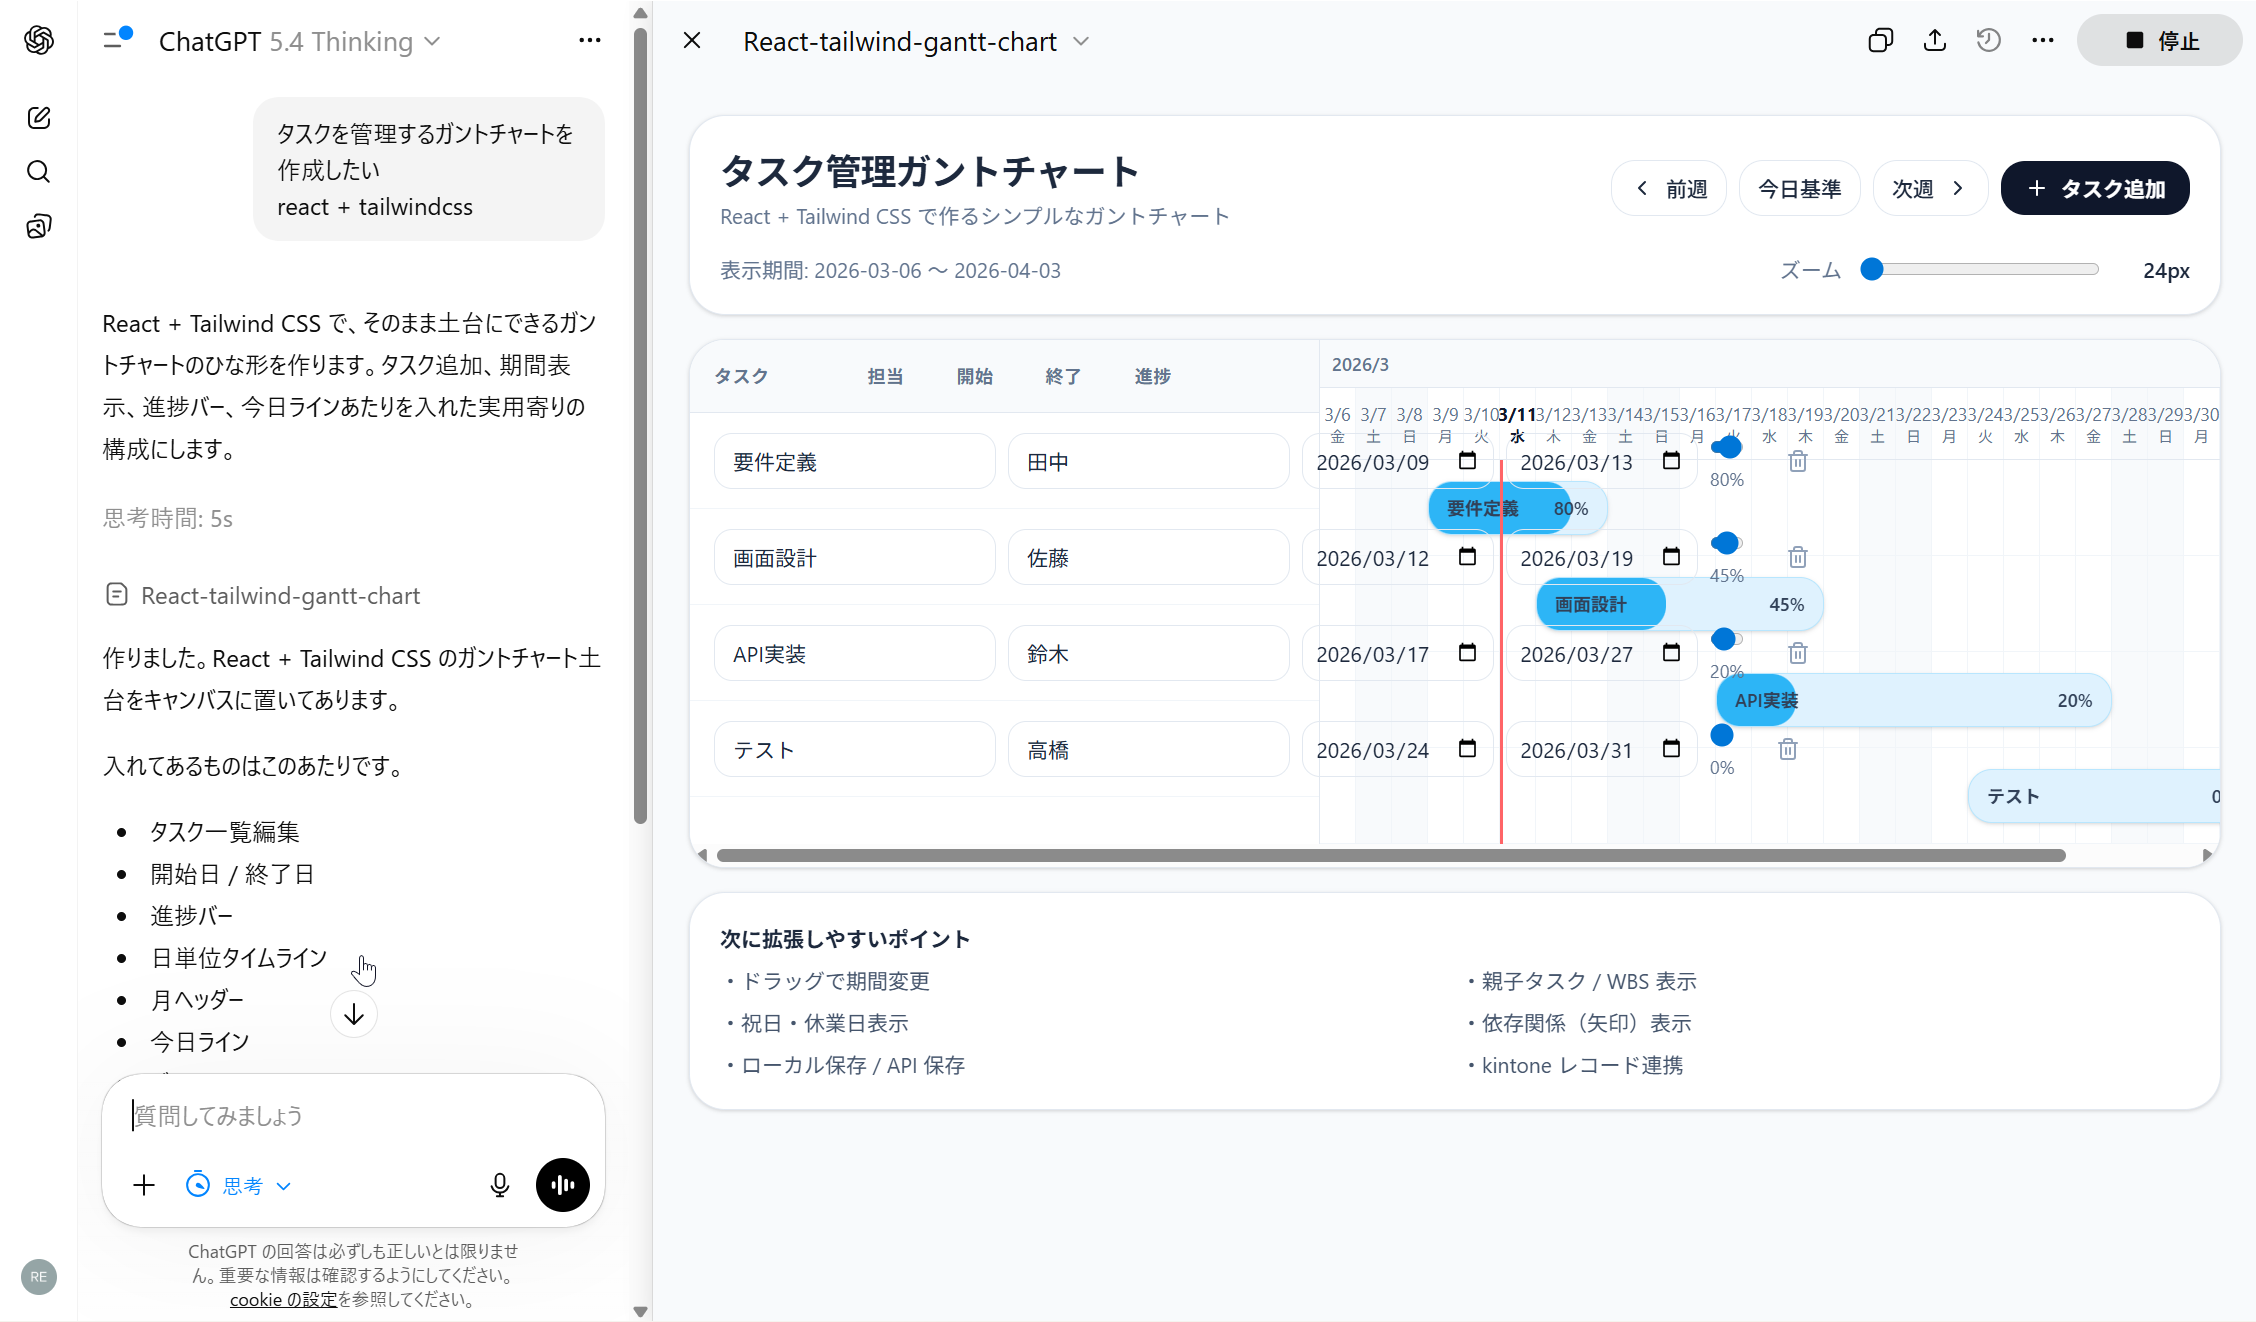
Task: Expand React-tailwind-gantt-chart title dropdown
Action: [1080, 41]
